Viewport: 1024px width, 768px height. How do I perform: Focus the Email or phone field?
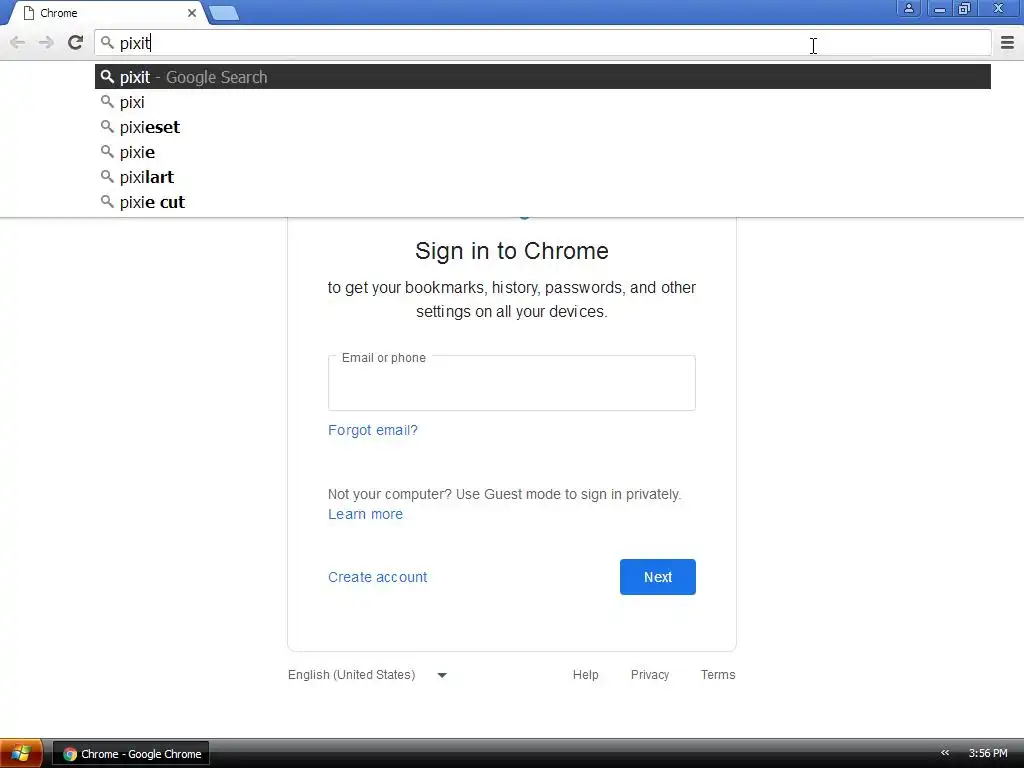[x=511, y=383]
